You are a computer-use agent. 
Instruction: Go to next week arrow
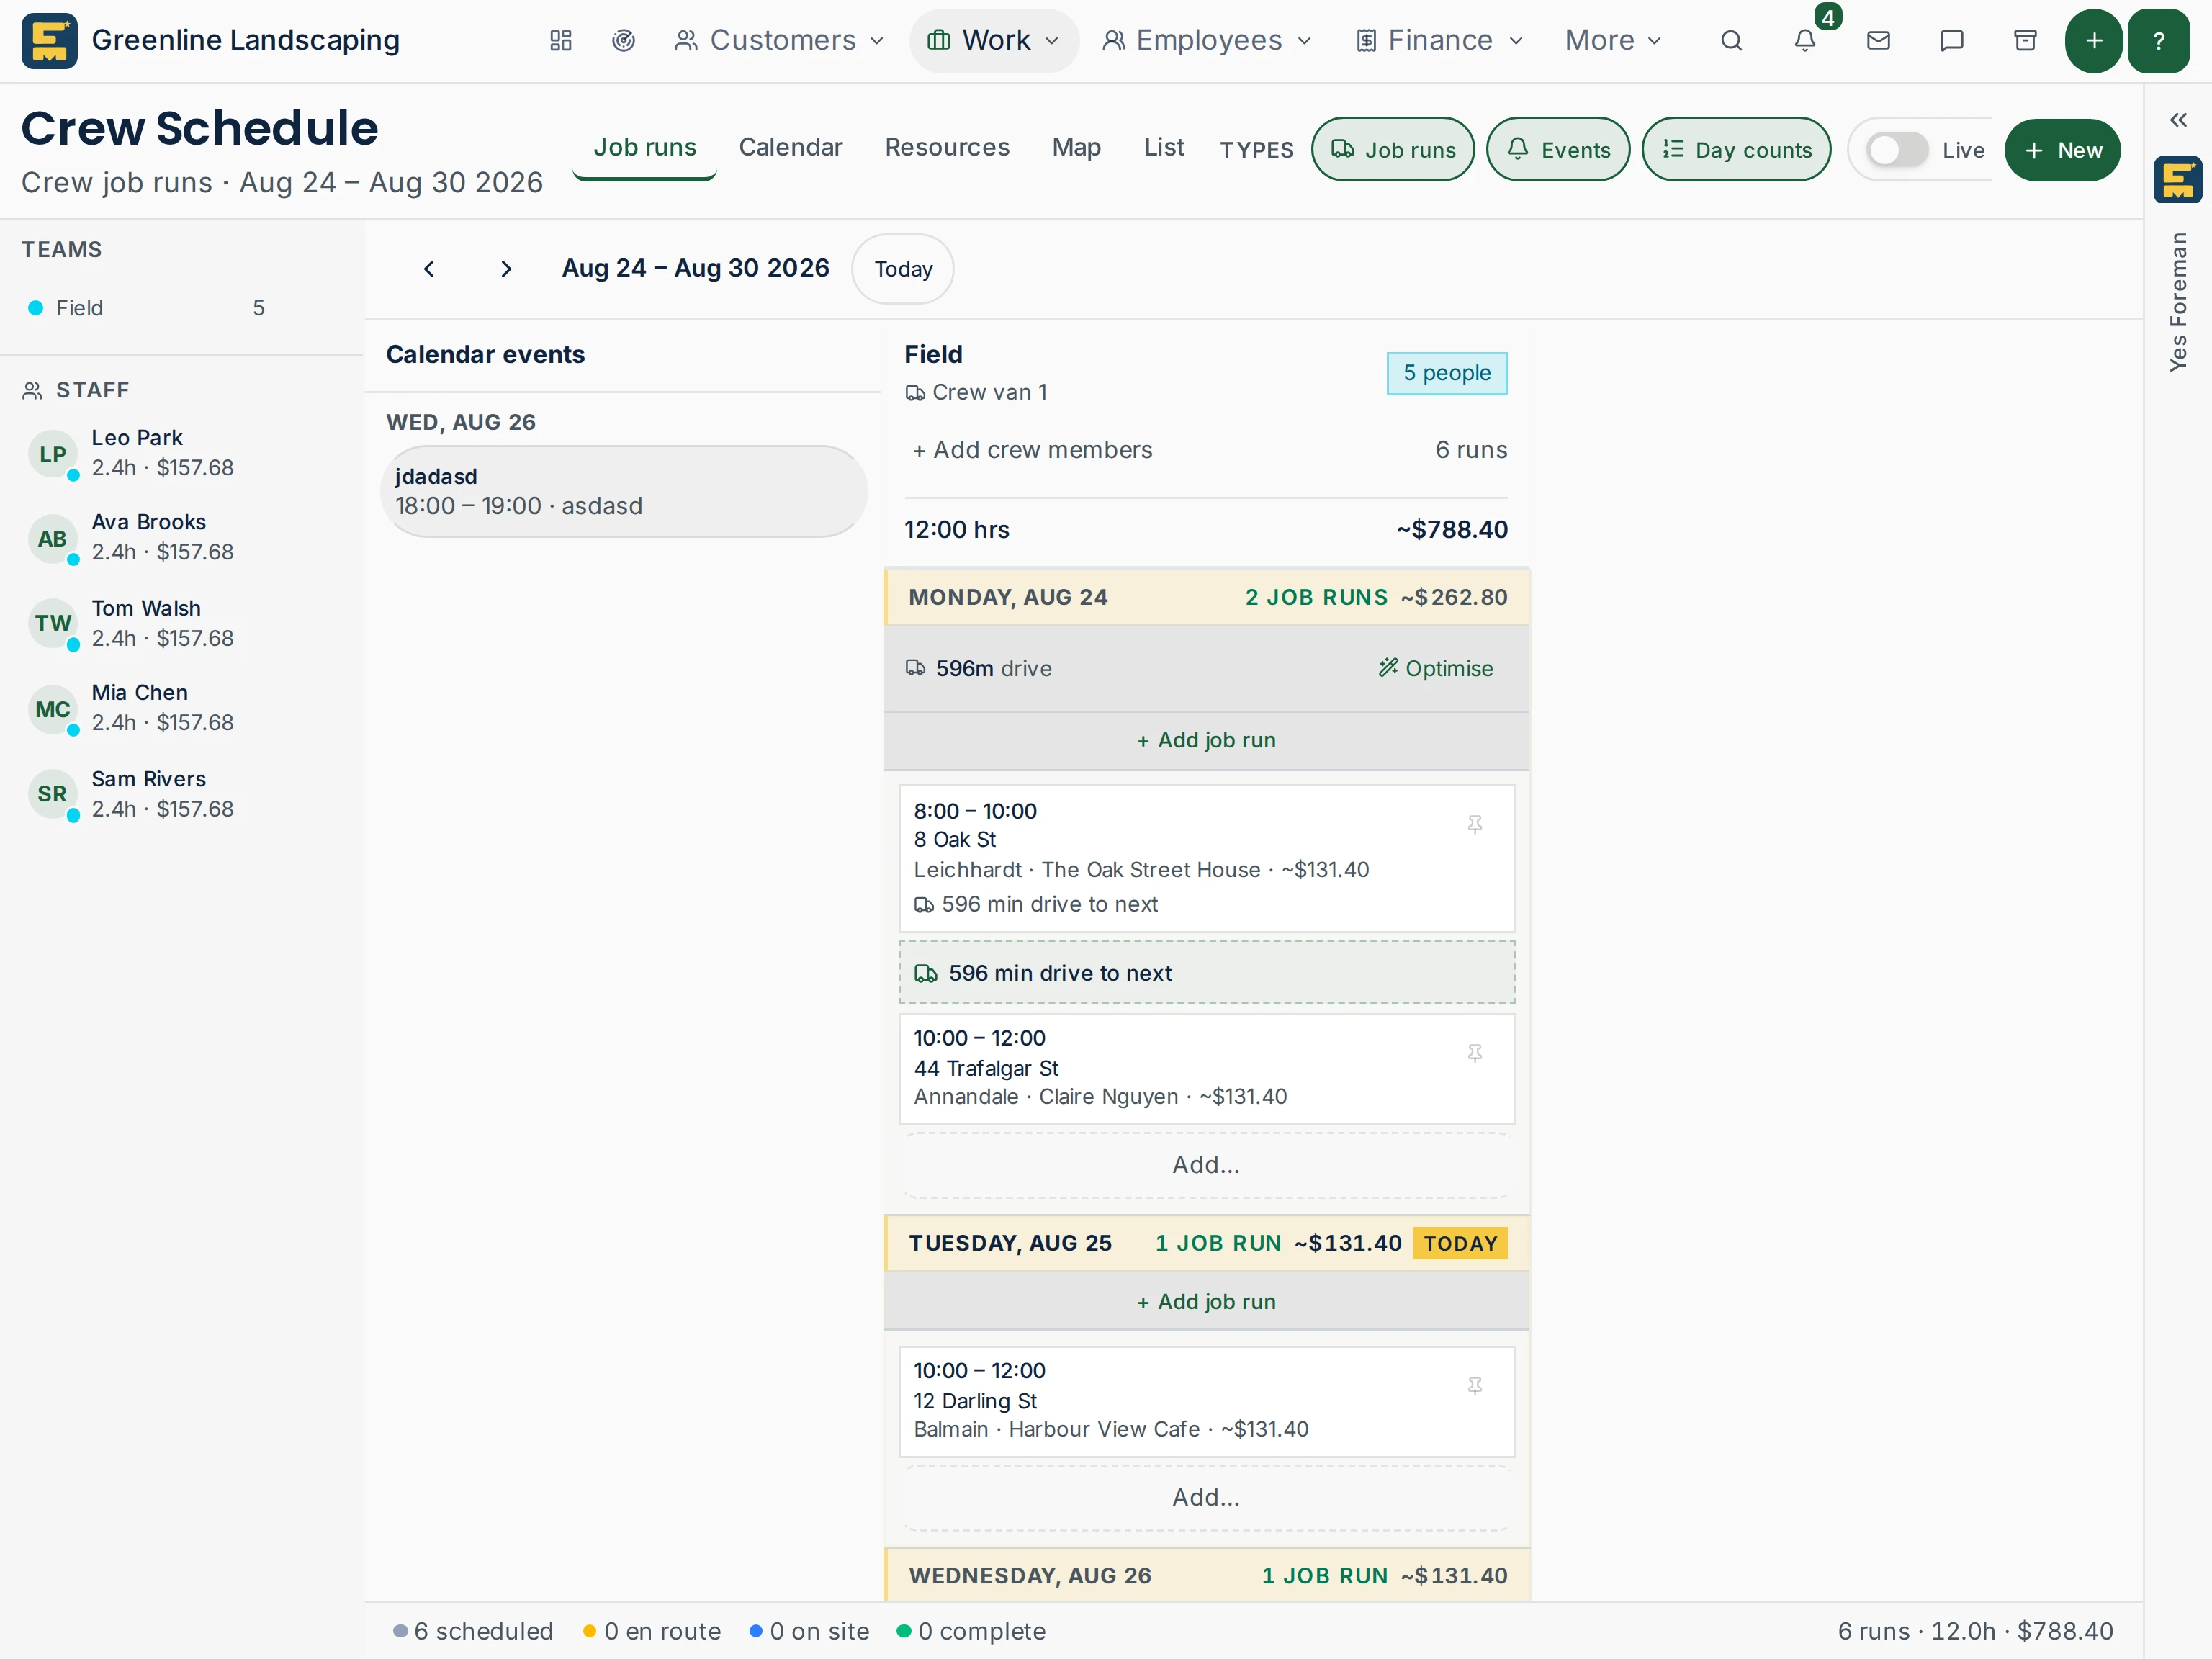505,268
